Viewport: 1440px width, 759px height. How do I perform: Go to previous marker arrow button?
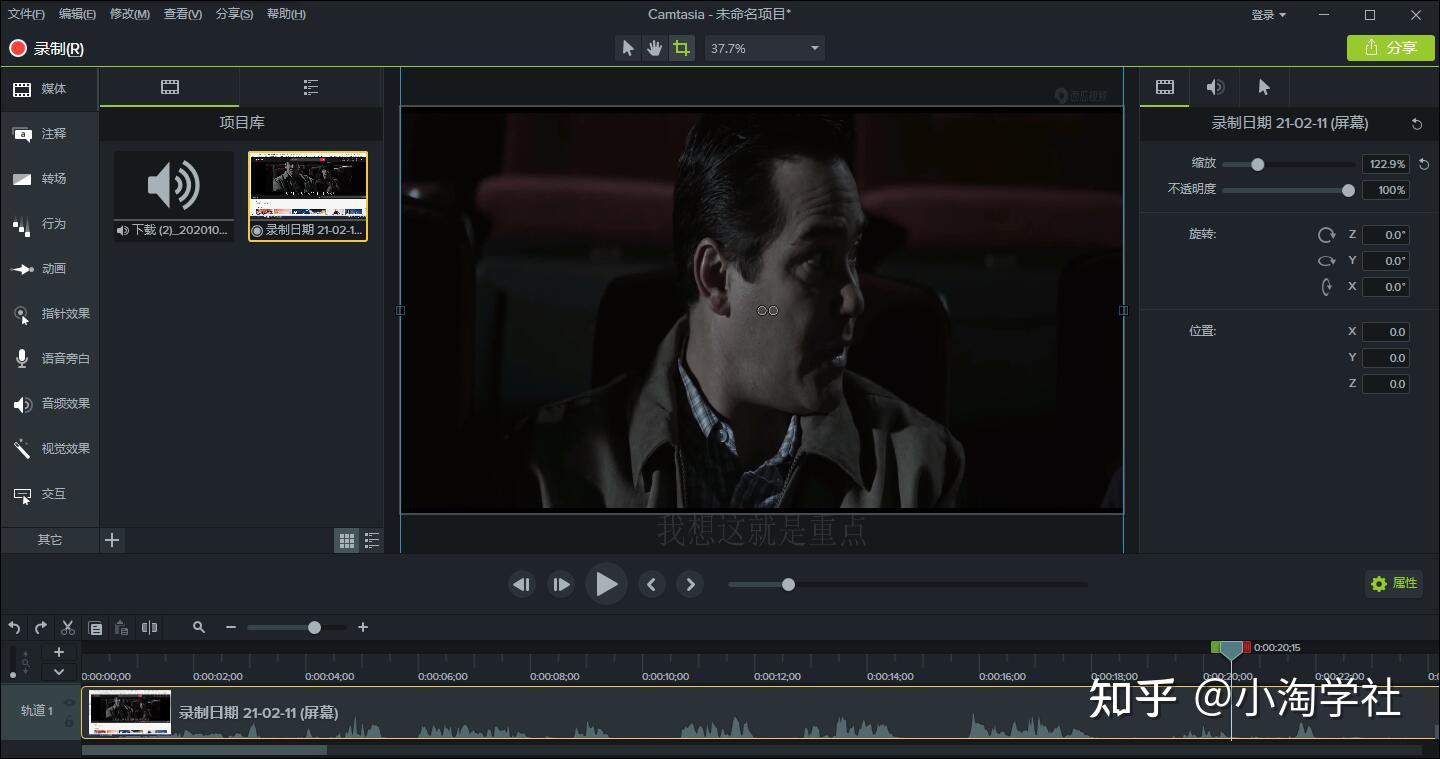pos(651,585)
